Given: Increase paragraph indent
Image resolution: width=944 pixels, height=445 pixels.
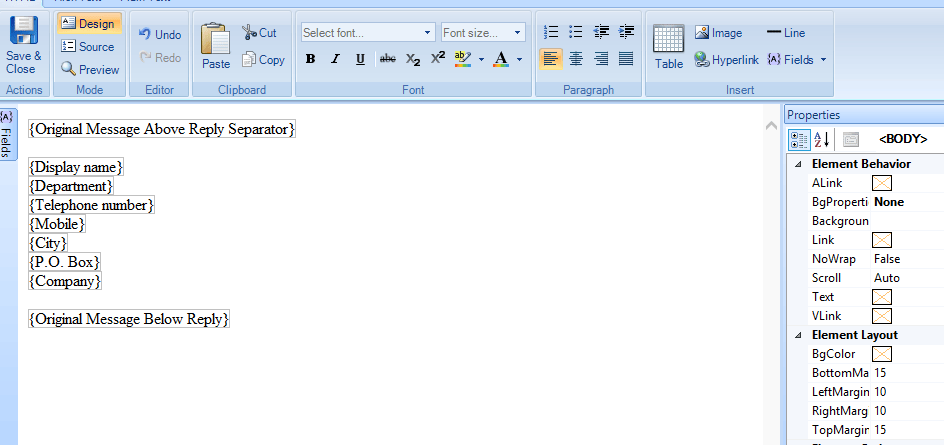Looking at the screenshot, I should 626,31.
